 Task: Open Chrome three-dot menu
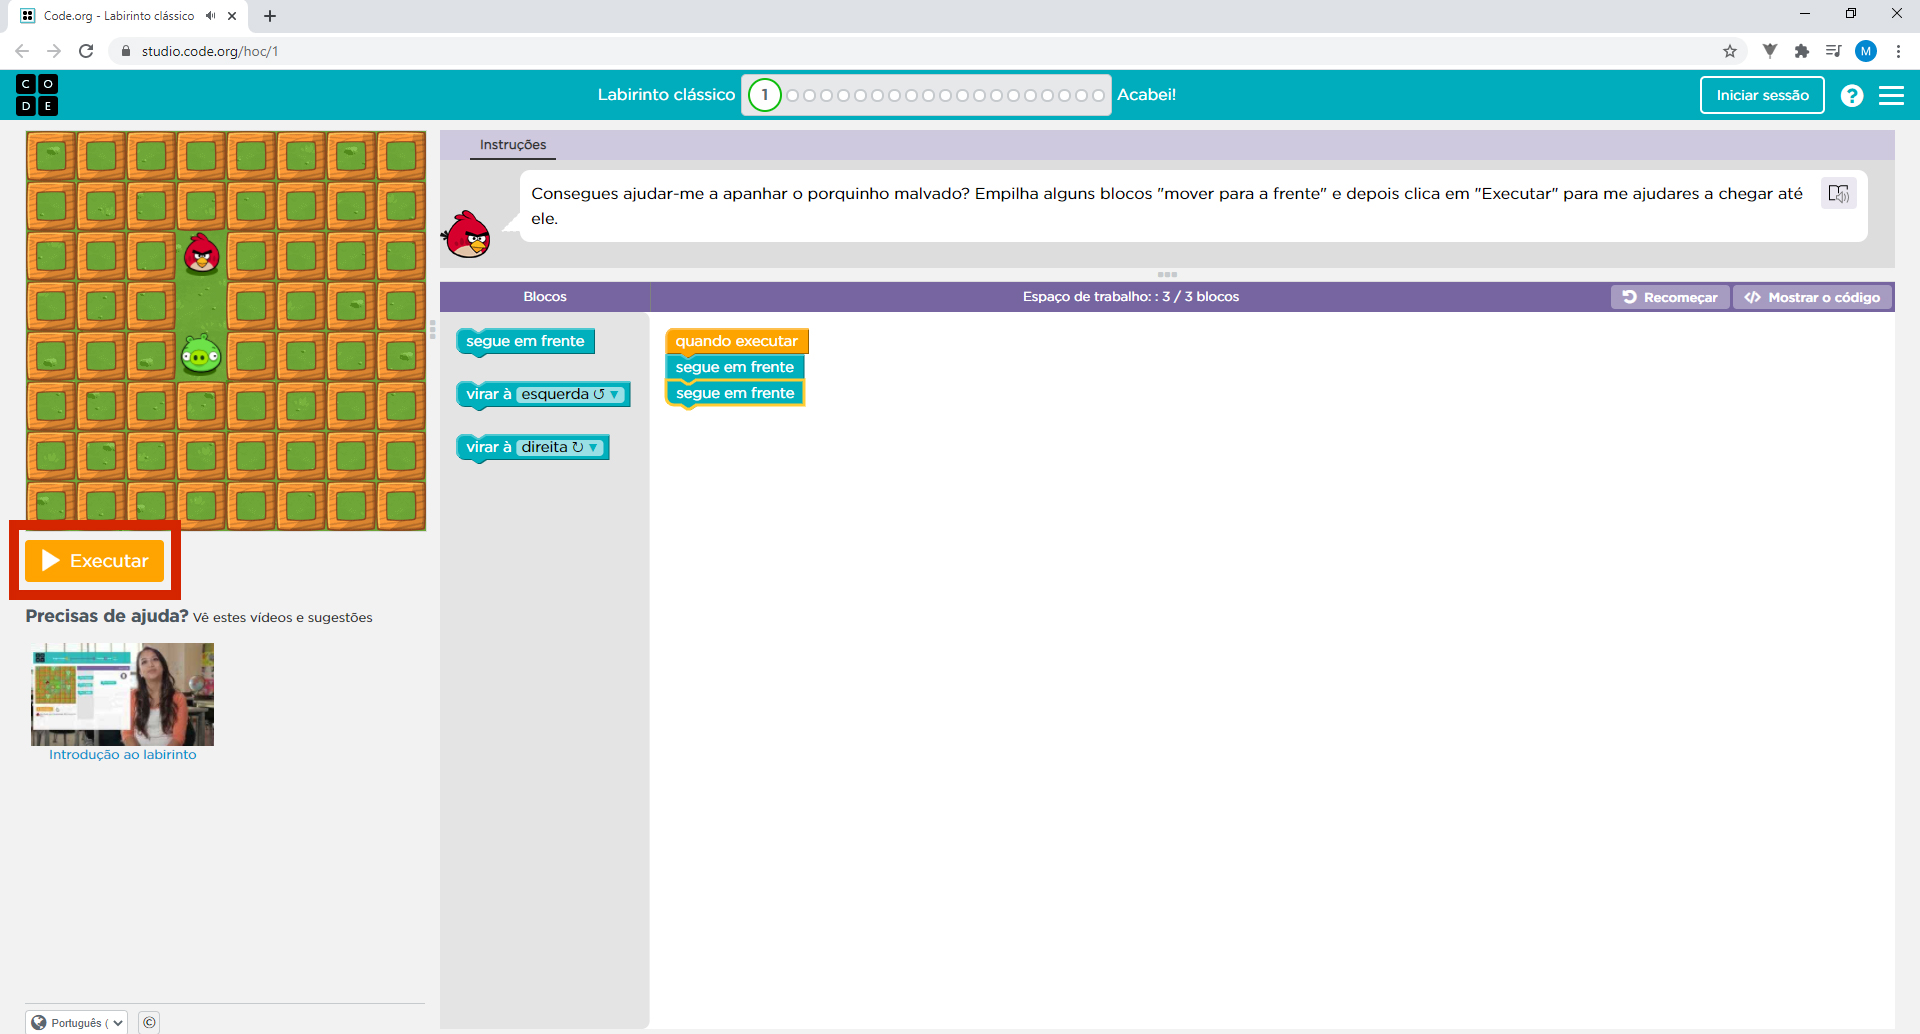(x=1898, y=51)
